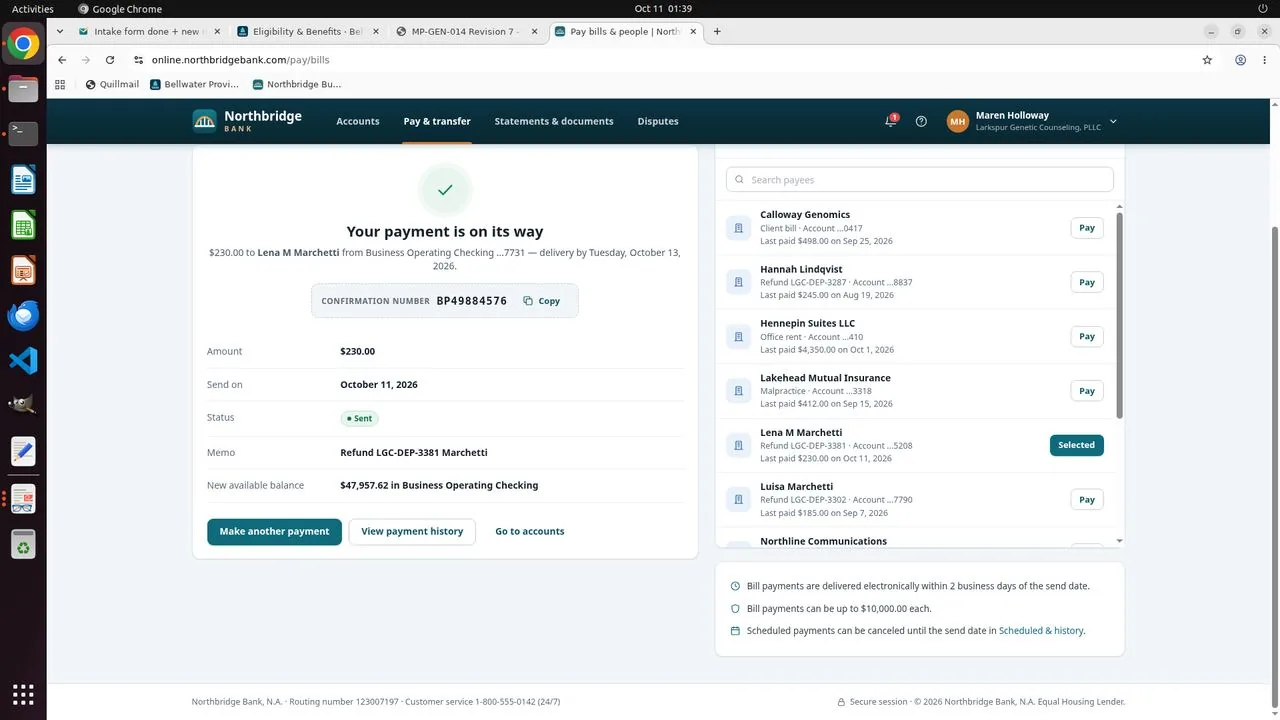The height and width of the screenshot is (720, 1280).
Task: Bookmark this page with the star icon
Action: [x=1207, y=60]
